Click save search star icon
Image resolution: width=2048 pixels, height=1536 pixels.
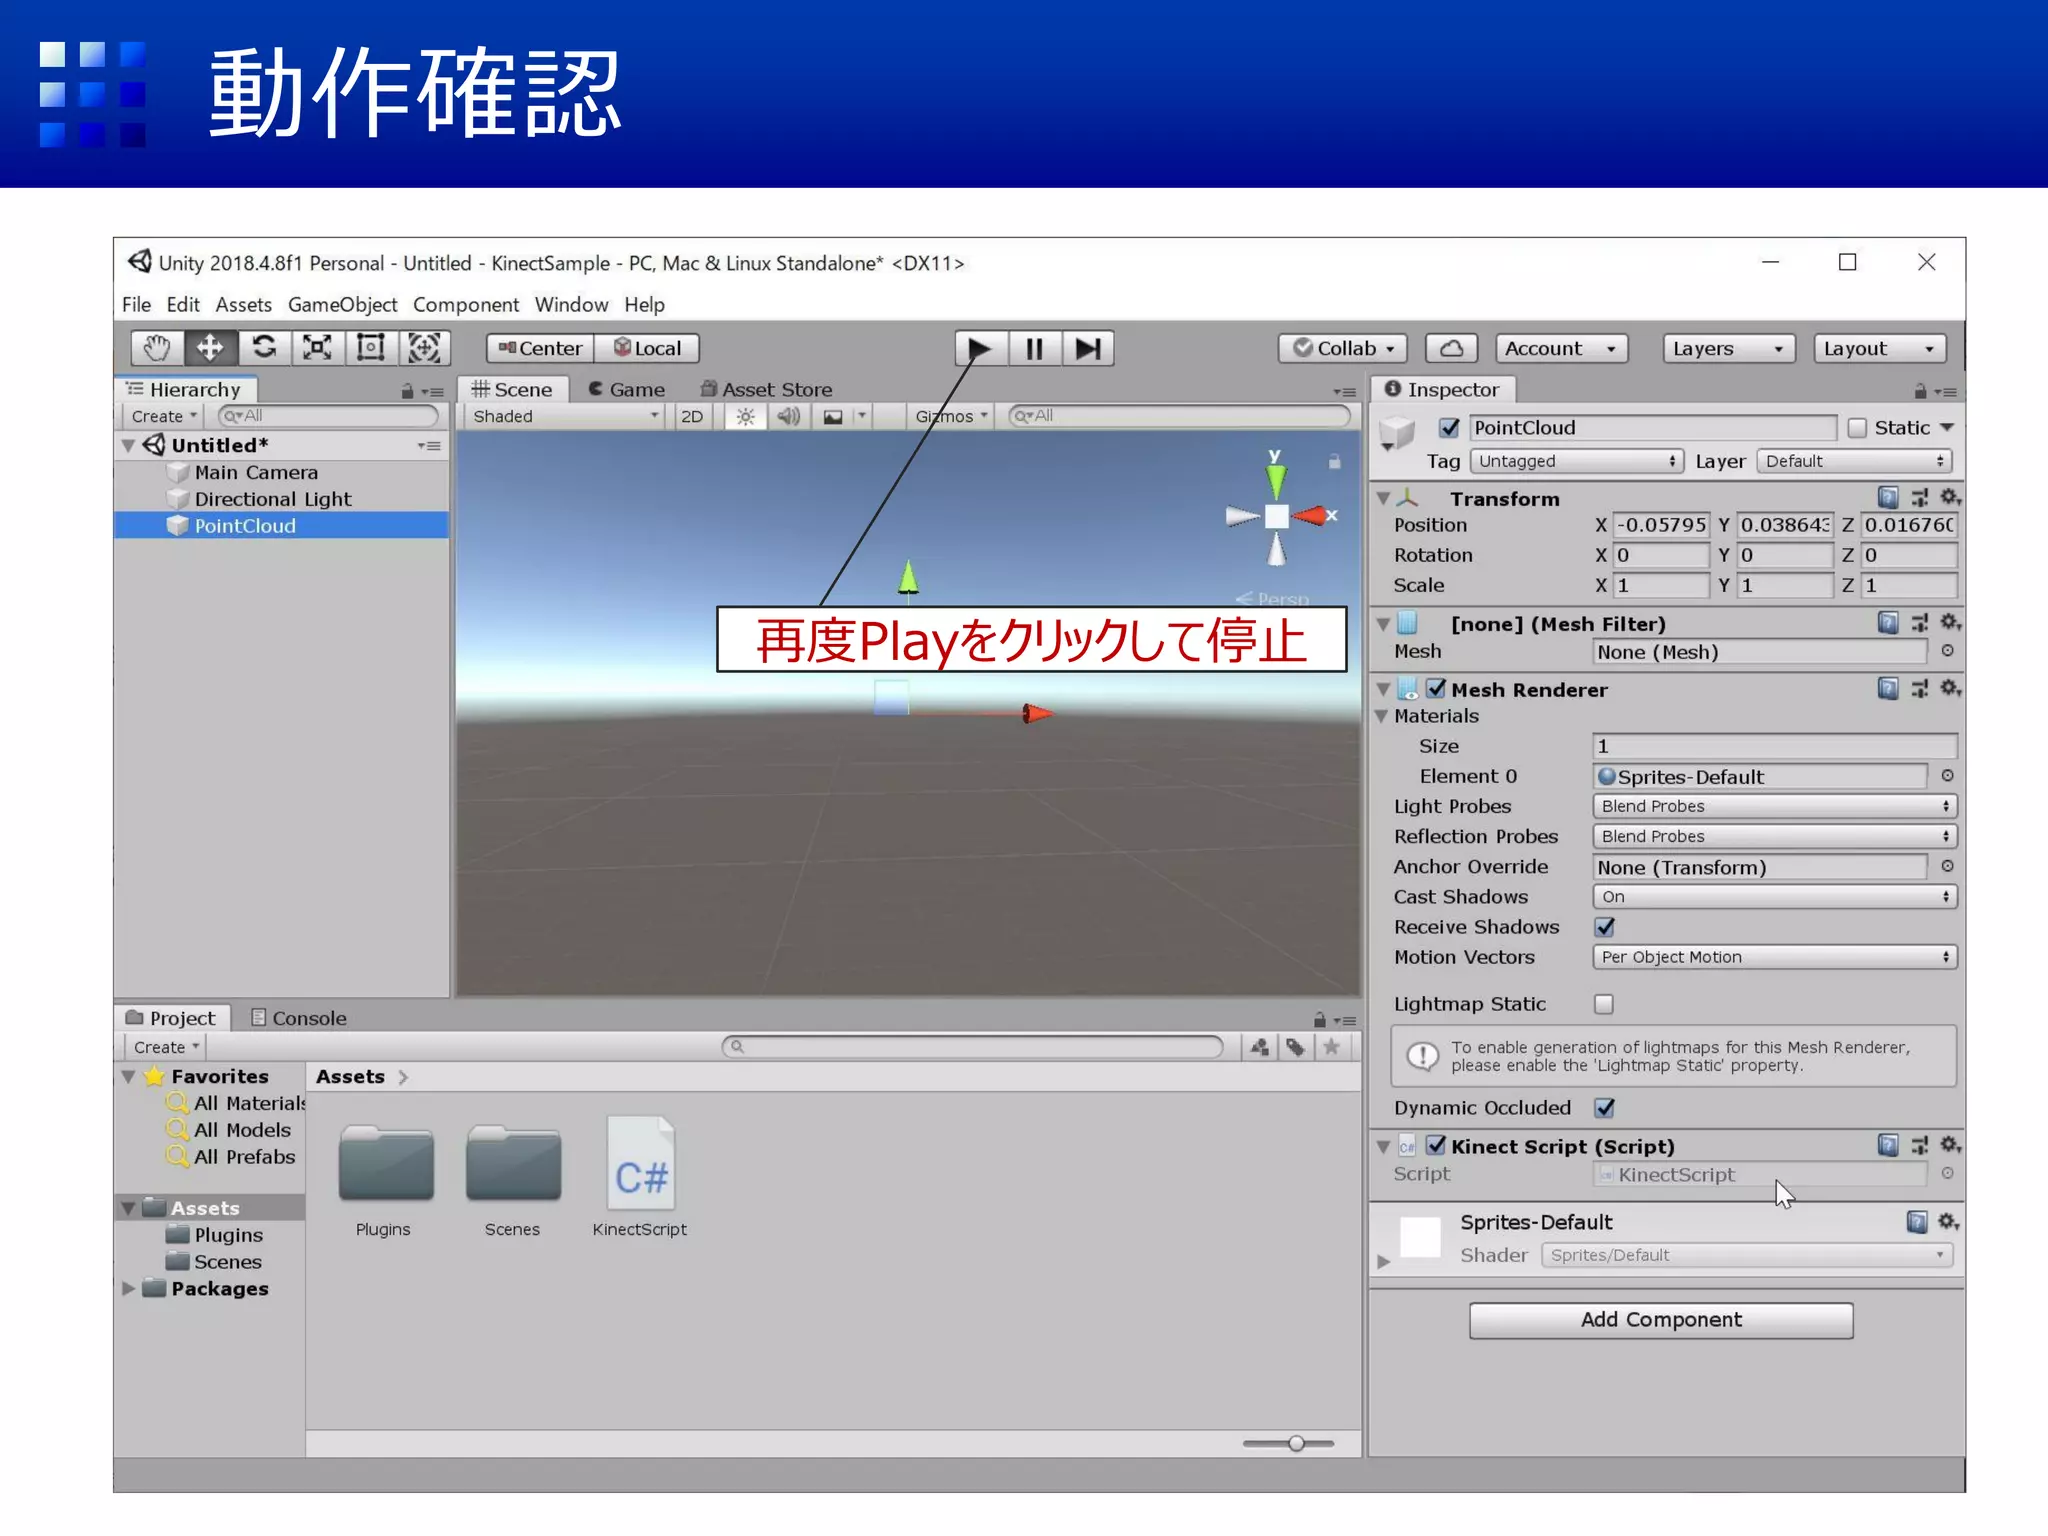click(x=1332, y=1047)
